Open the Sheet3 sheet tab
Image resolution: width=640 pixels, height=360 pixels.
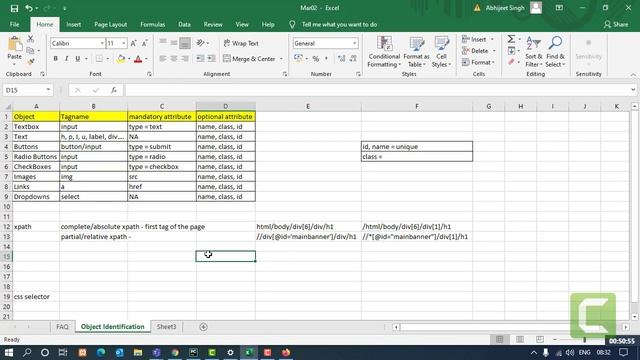tap(167, 327)
